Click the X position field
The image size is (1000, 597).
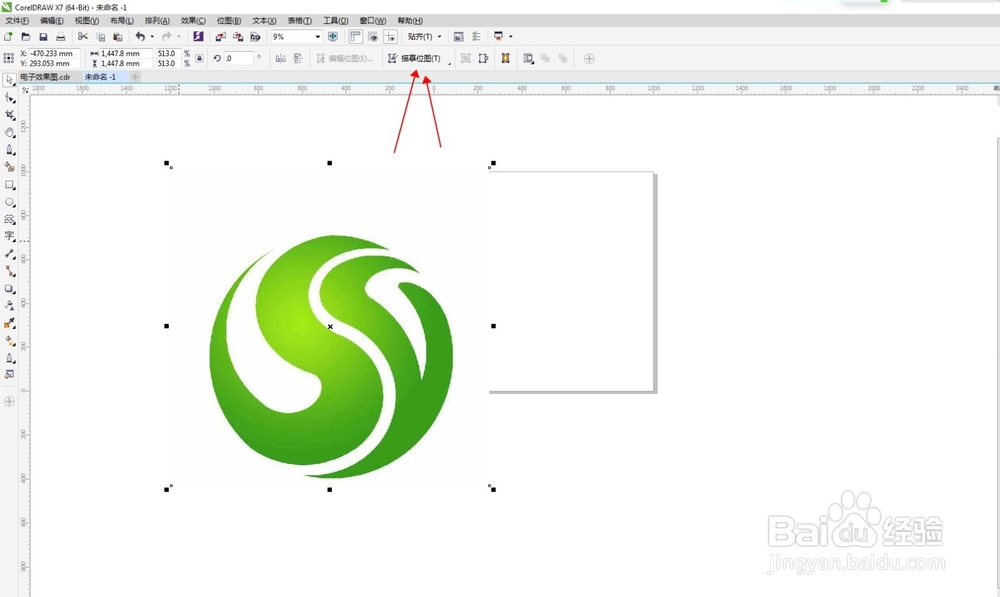54,54
